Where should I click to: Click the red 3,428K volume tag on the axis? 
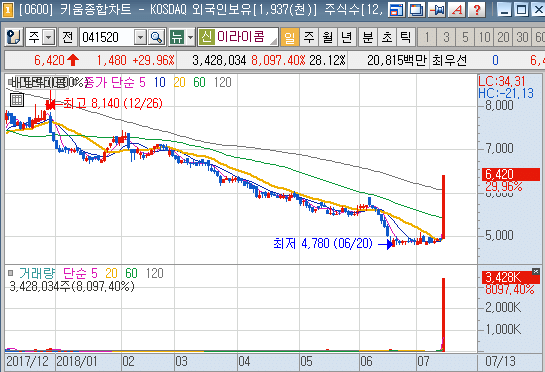[510, 277]
